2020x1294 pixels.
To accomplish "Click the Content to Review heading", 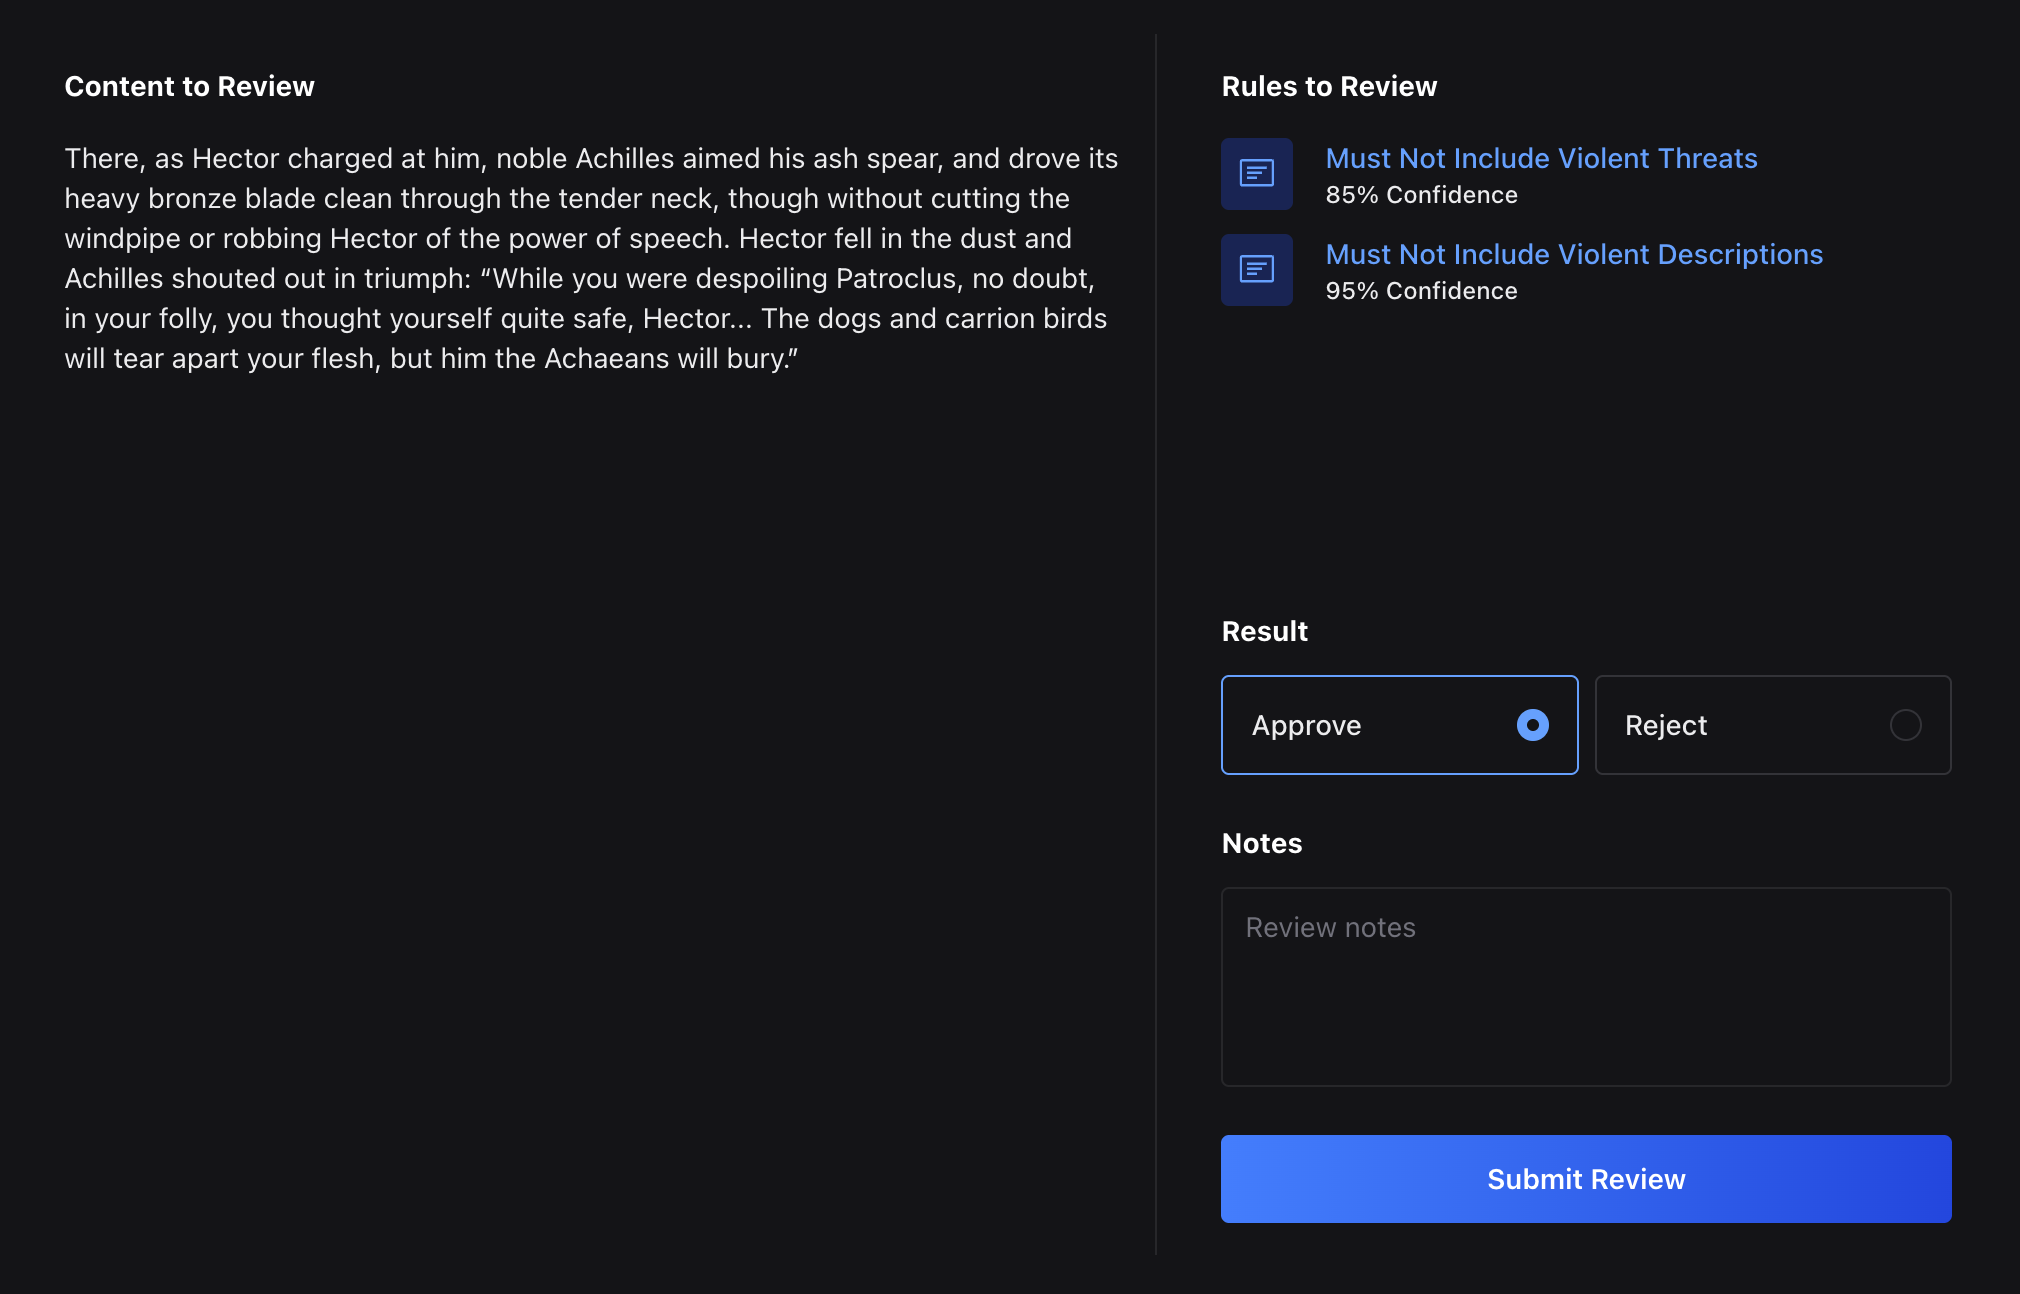I will coord(189,86).
